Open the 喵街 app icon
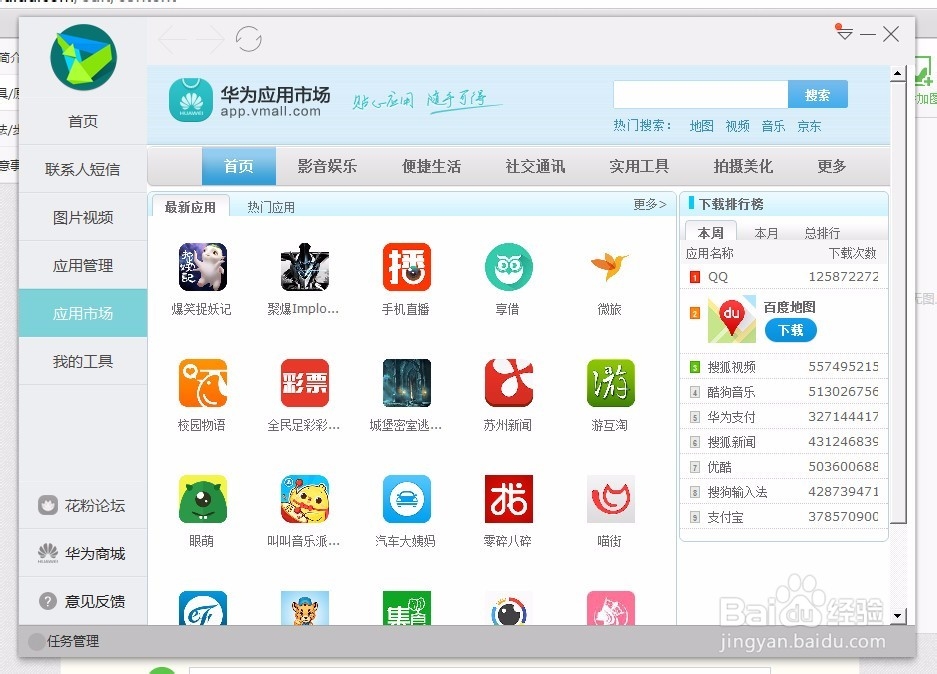This screenshot has height=674, width=937. tap(610, 498)
